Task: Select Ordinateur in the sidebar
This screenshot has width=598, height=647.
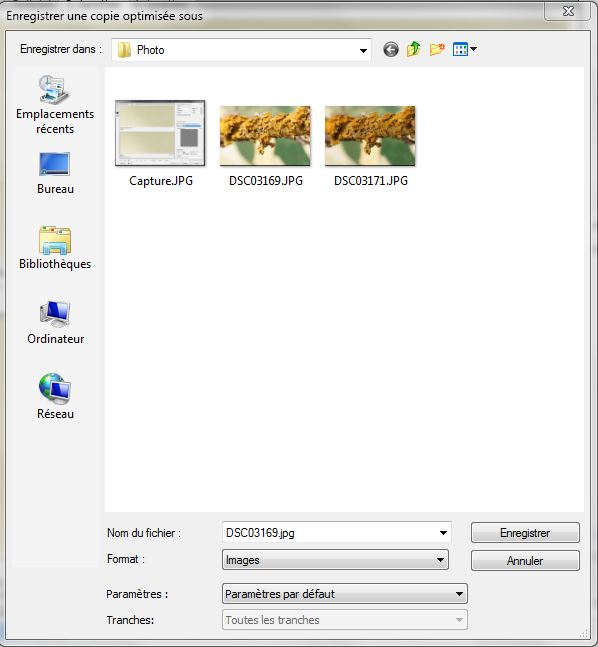Action: [x=55, y=323]
